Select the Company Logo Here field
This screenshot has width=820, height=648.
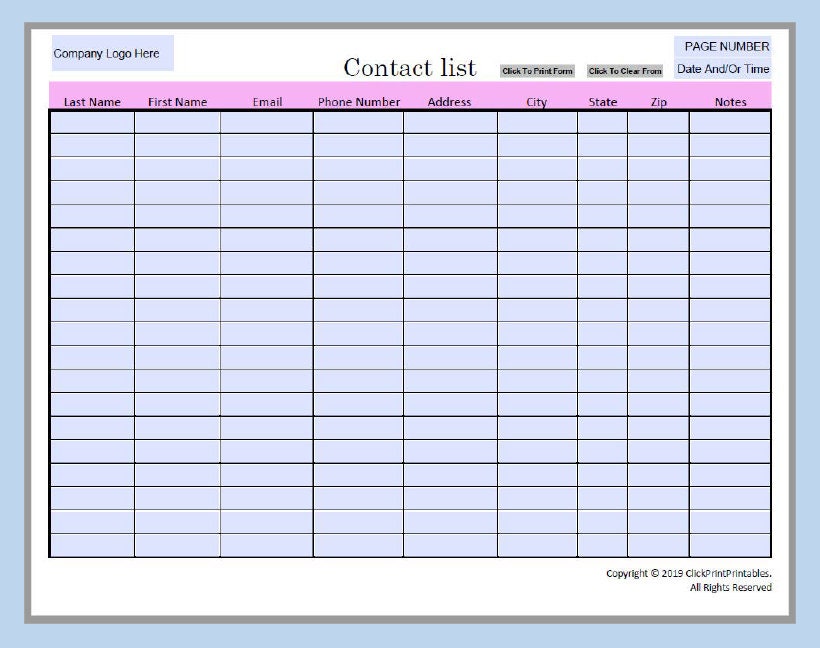(x=112, y=53)
